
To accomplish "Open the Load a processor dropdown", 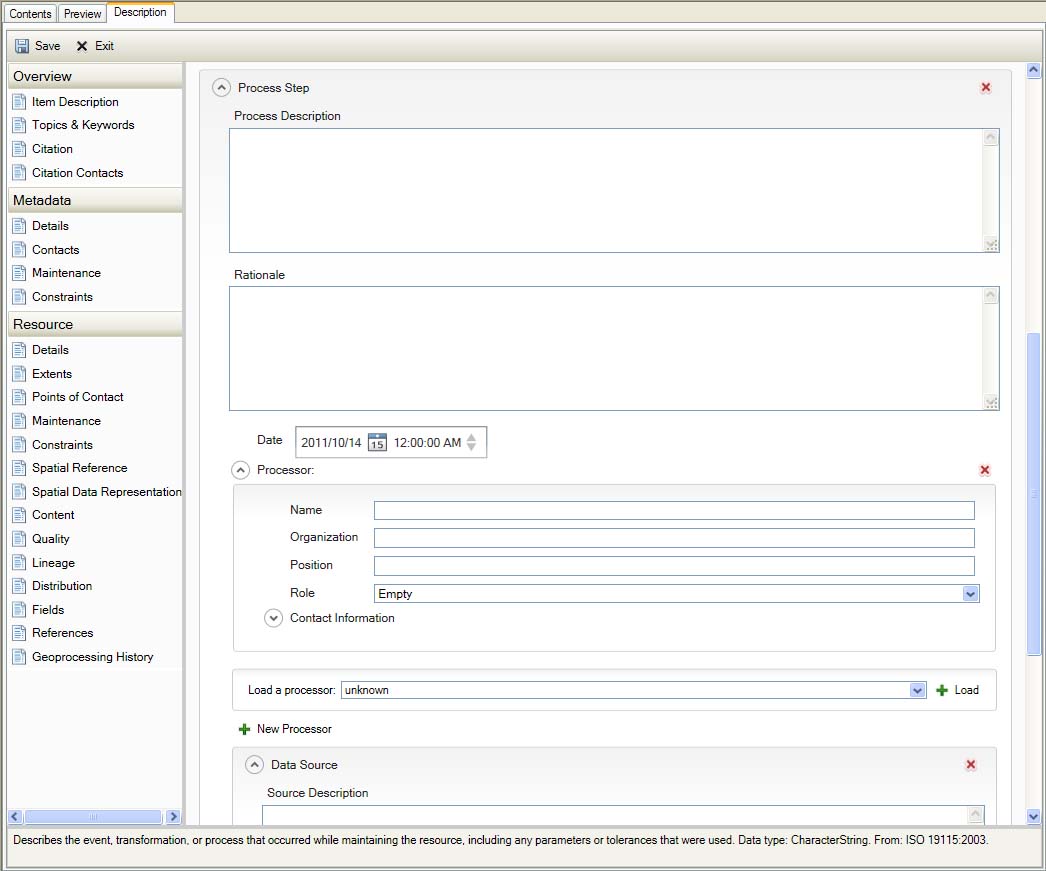I will (918, 690).
